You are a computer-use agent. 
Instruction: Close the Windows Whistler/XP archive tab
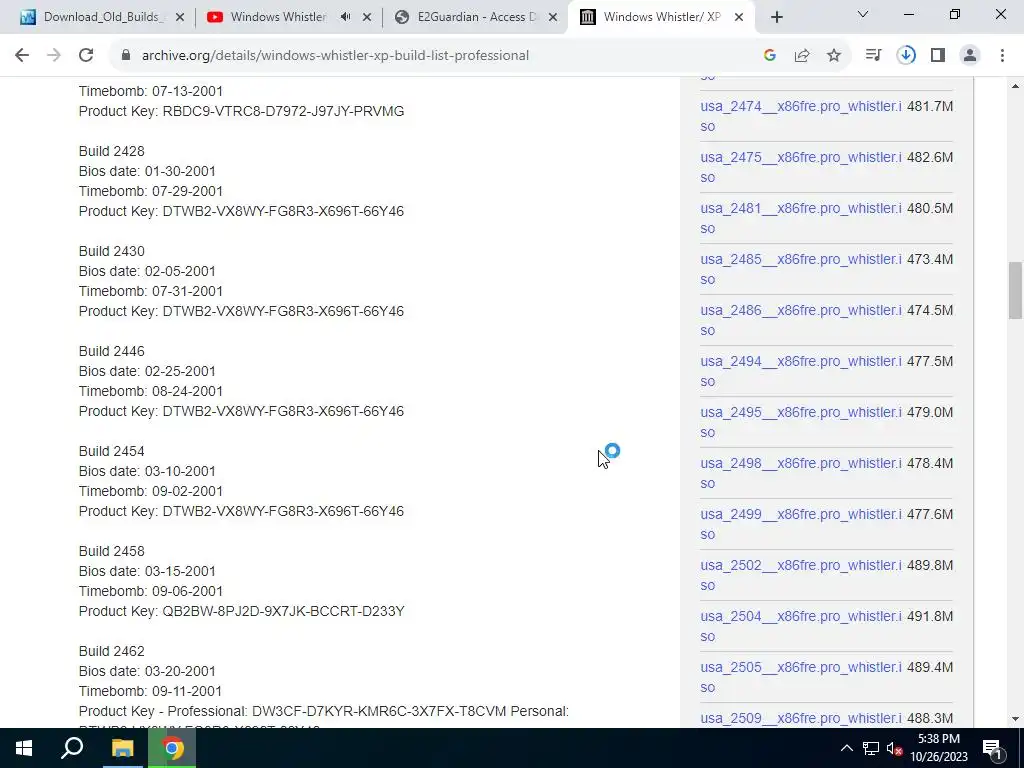coord(739,17)
